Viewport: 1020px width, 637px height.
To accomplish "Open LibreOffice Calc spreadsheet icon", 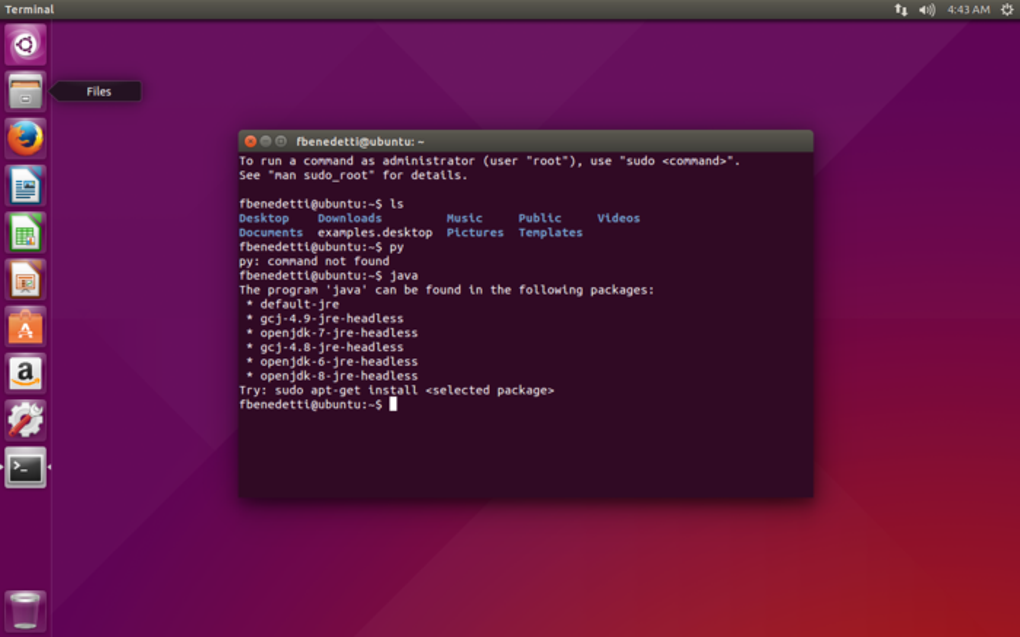I will pyautogui.click(x=25, y=232).
